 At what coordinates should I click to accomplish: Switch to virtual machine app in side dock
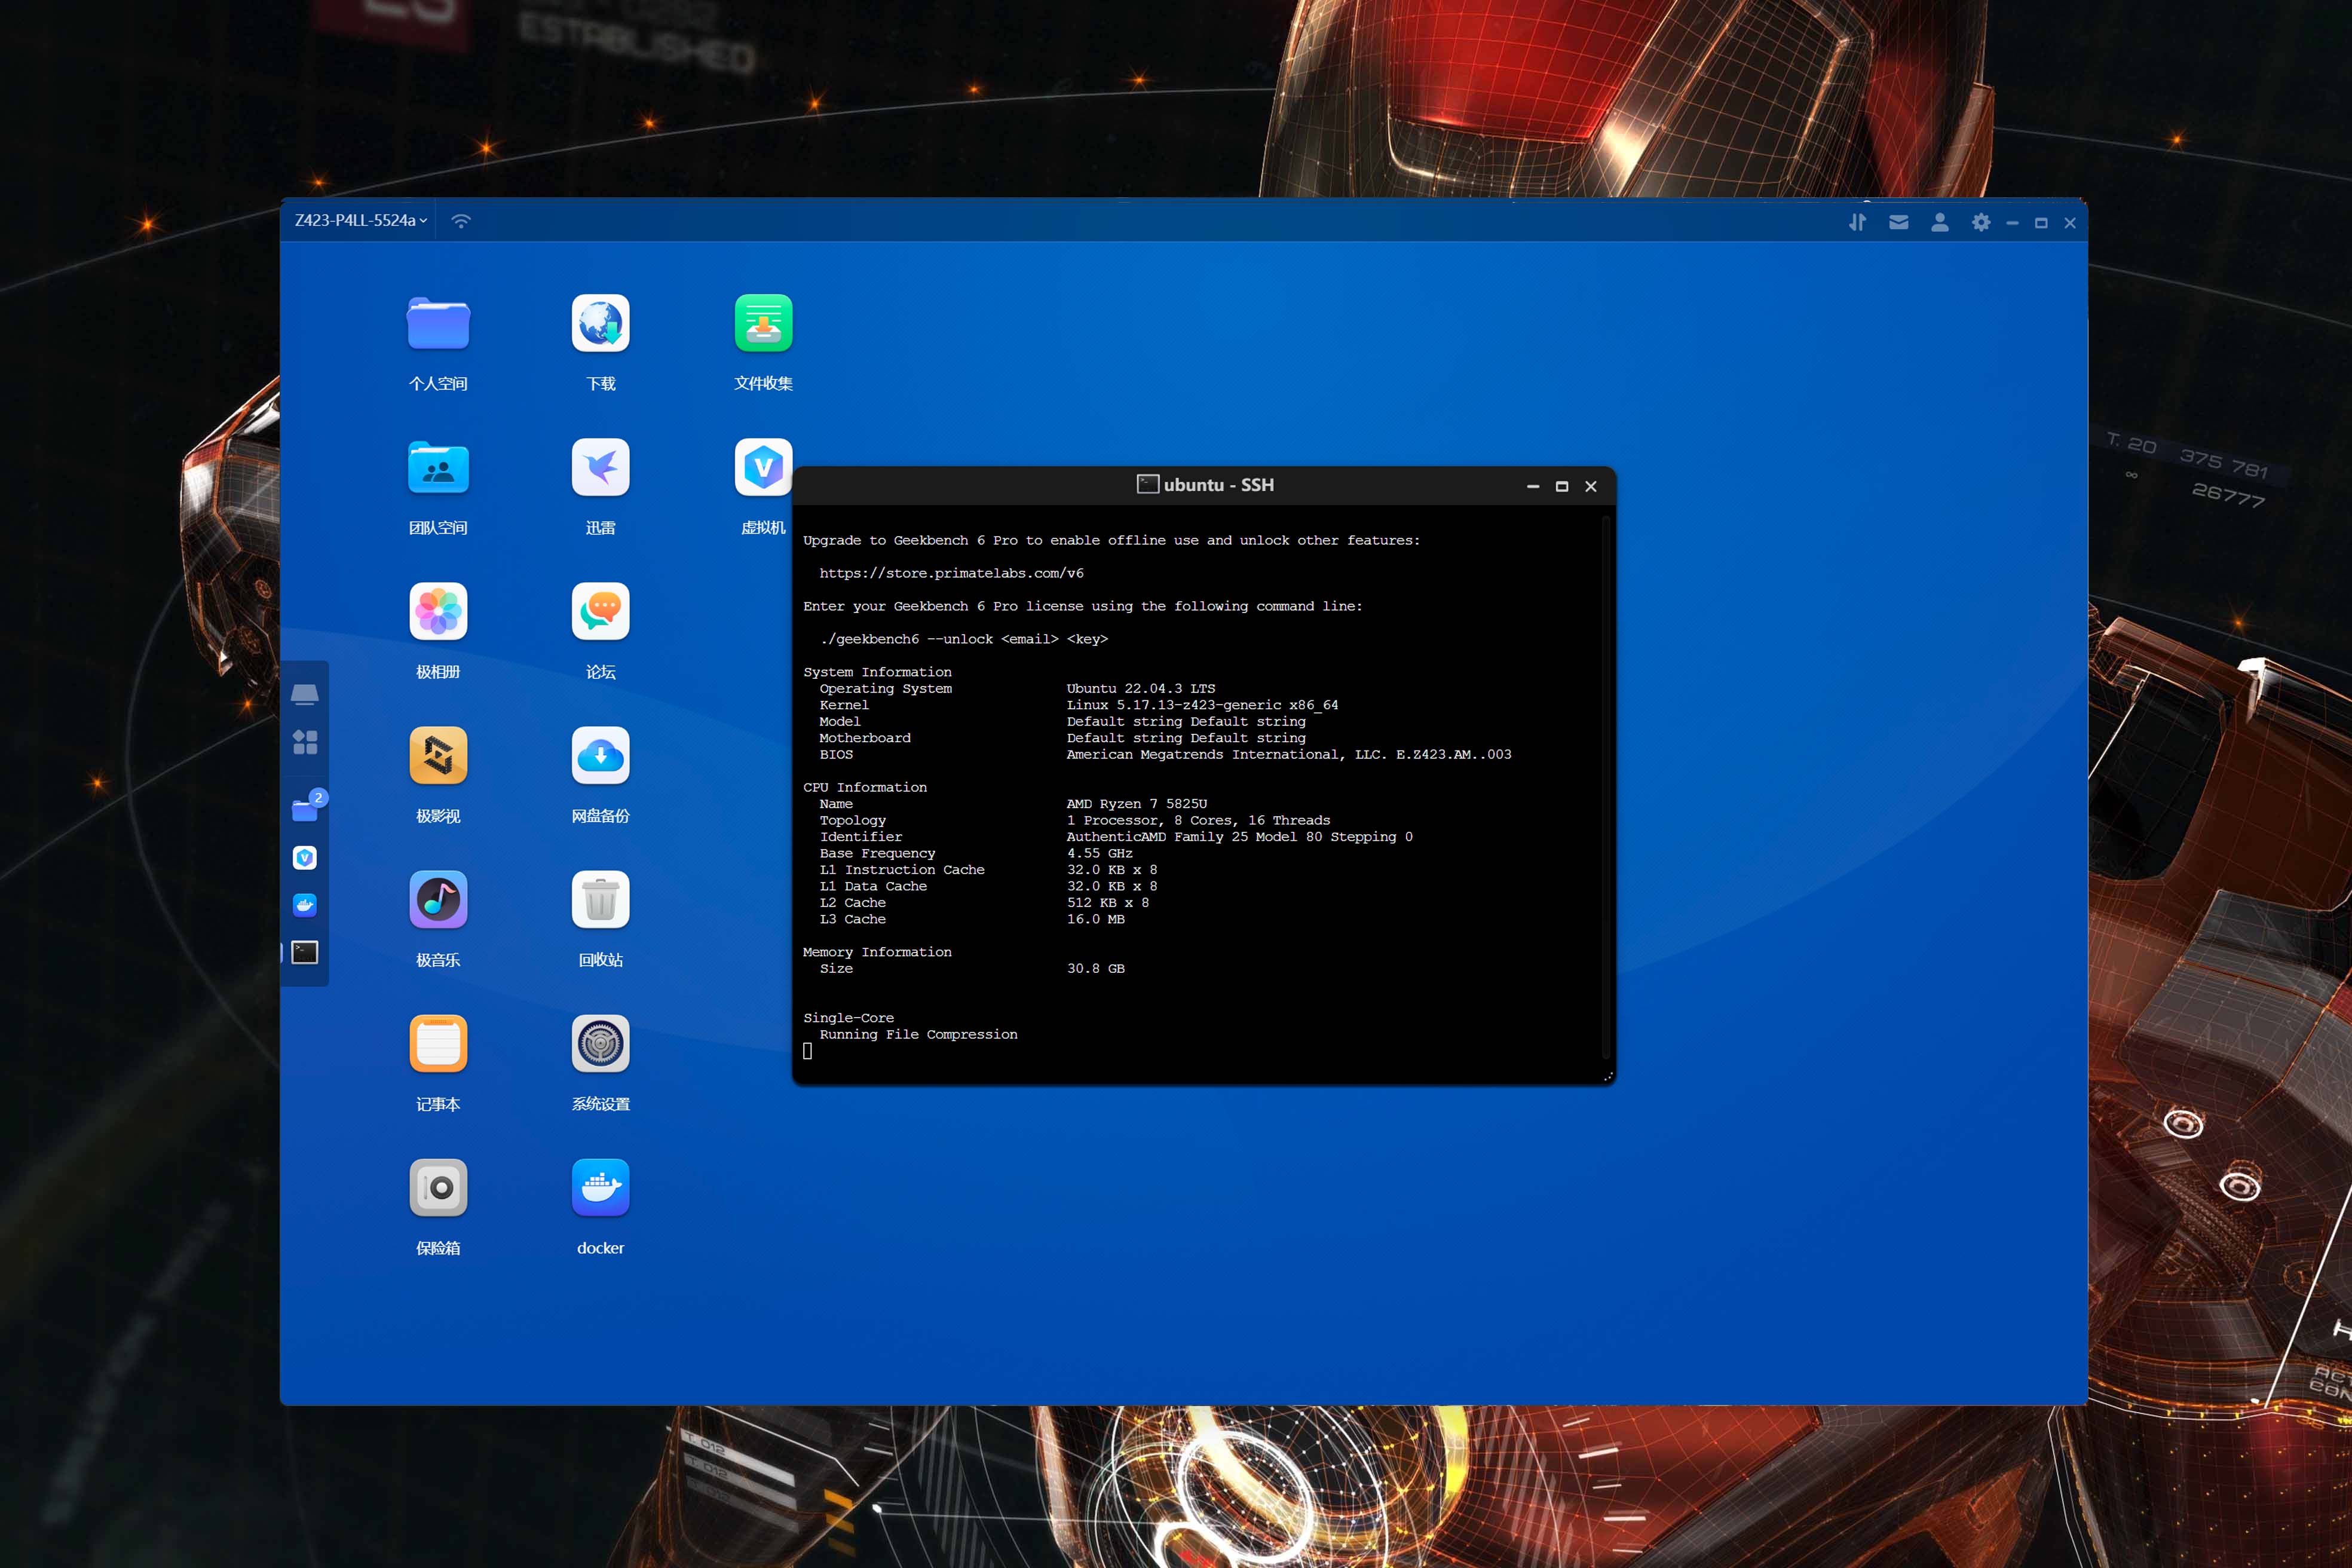coord(305,857)
